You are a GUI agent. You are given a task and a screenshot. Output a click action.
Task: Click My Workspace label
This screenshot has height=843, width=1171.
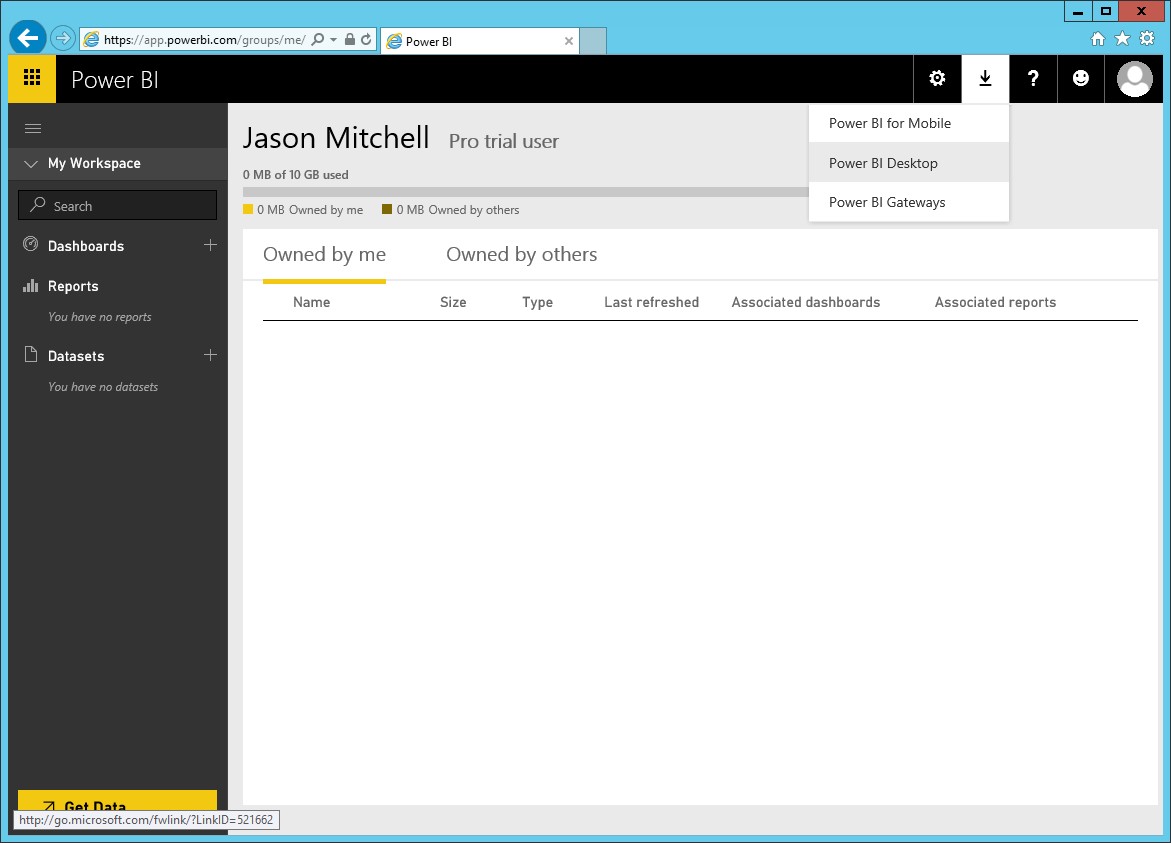coord(94,163)
